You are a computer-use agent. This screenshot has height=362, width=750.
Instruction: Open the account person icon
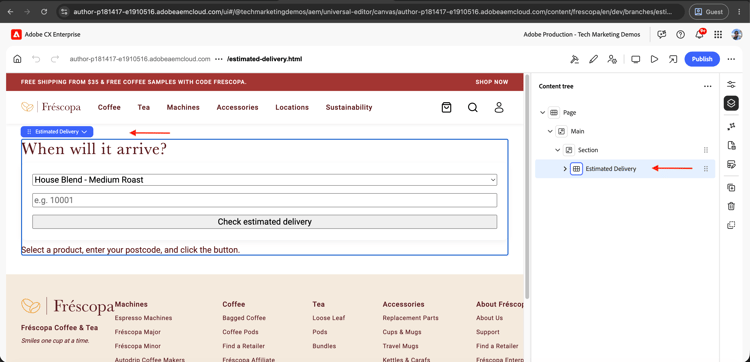point(499,108)
